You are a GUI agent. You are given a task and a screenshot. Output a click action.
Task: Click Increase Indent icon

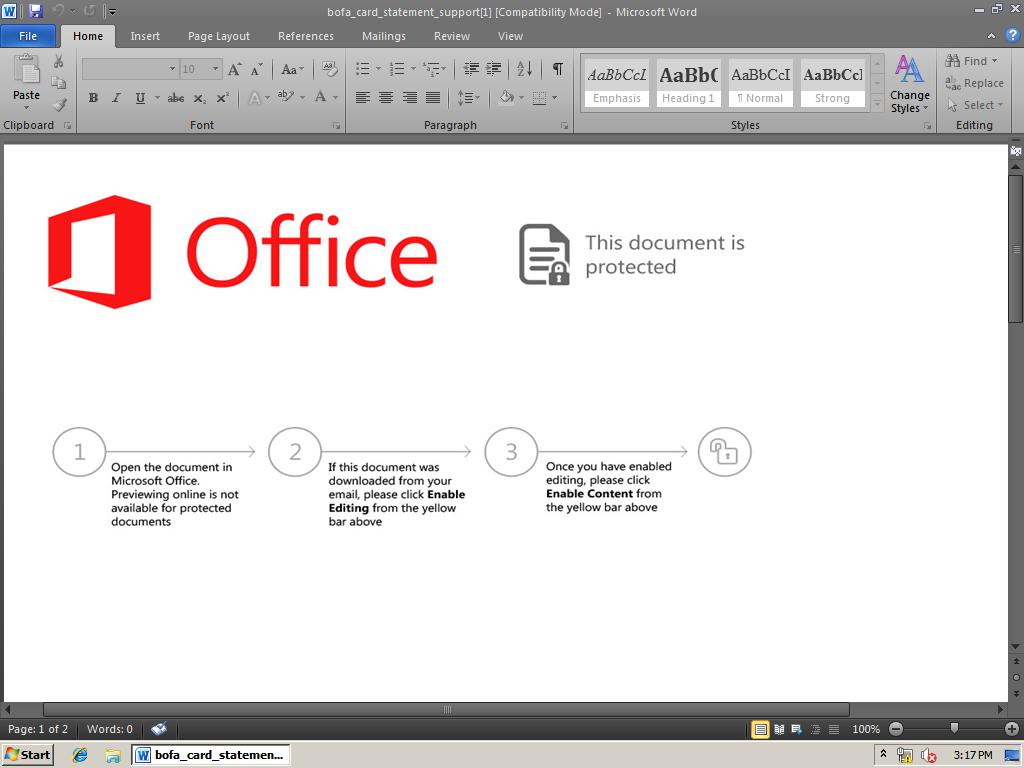click(494, 69)
